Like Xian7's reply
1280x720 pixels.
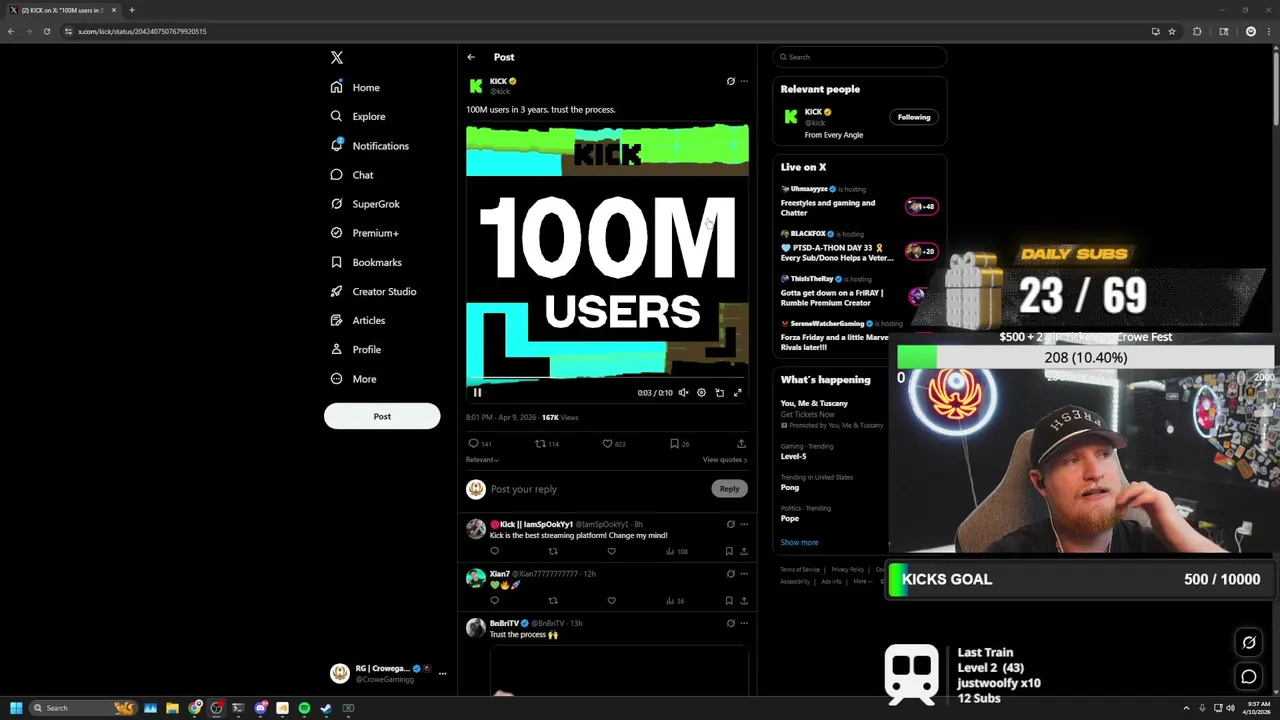tap(611, 601)
